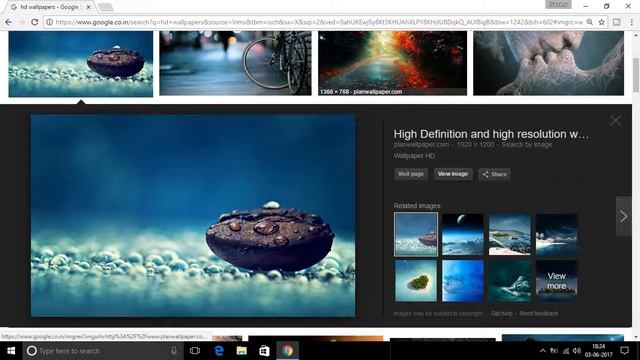Click the zoom magnifier icon in address bar
The image size is (640, 360).
(x=589, y=22)
